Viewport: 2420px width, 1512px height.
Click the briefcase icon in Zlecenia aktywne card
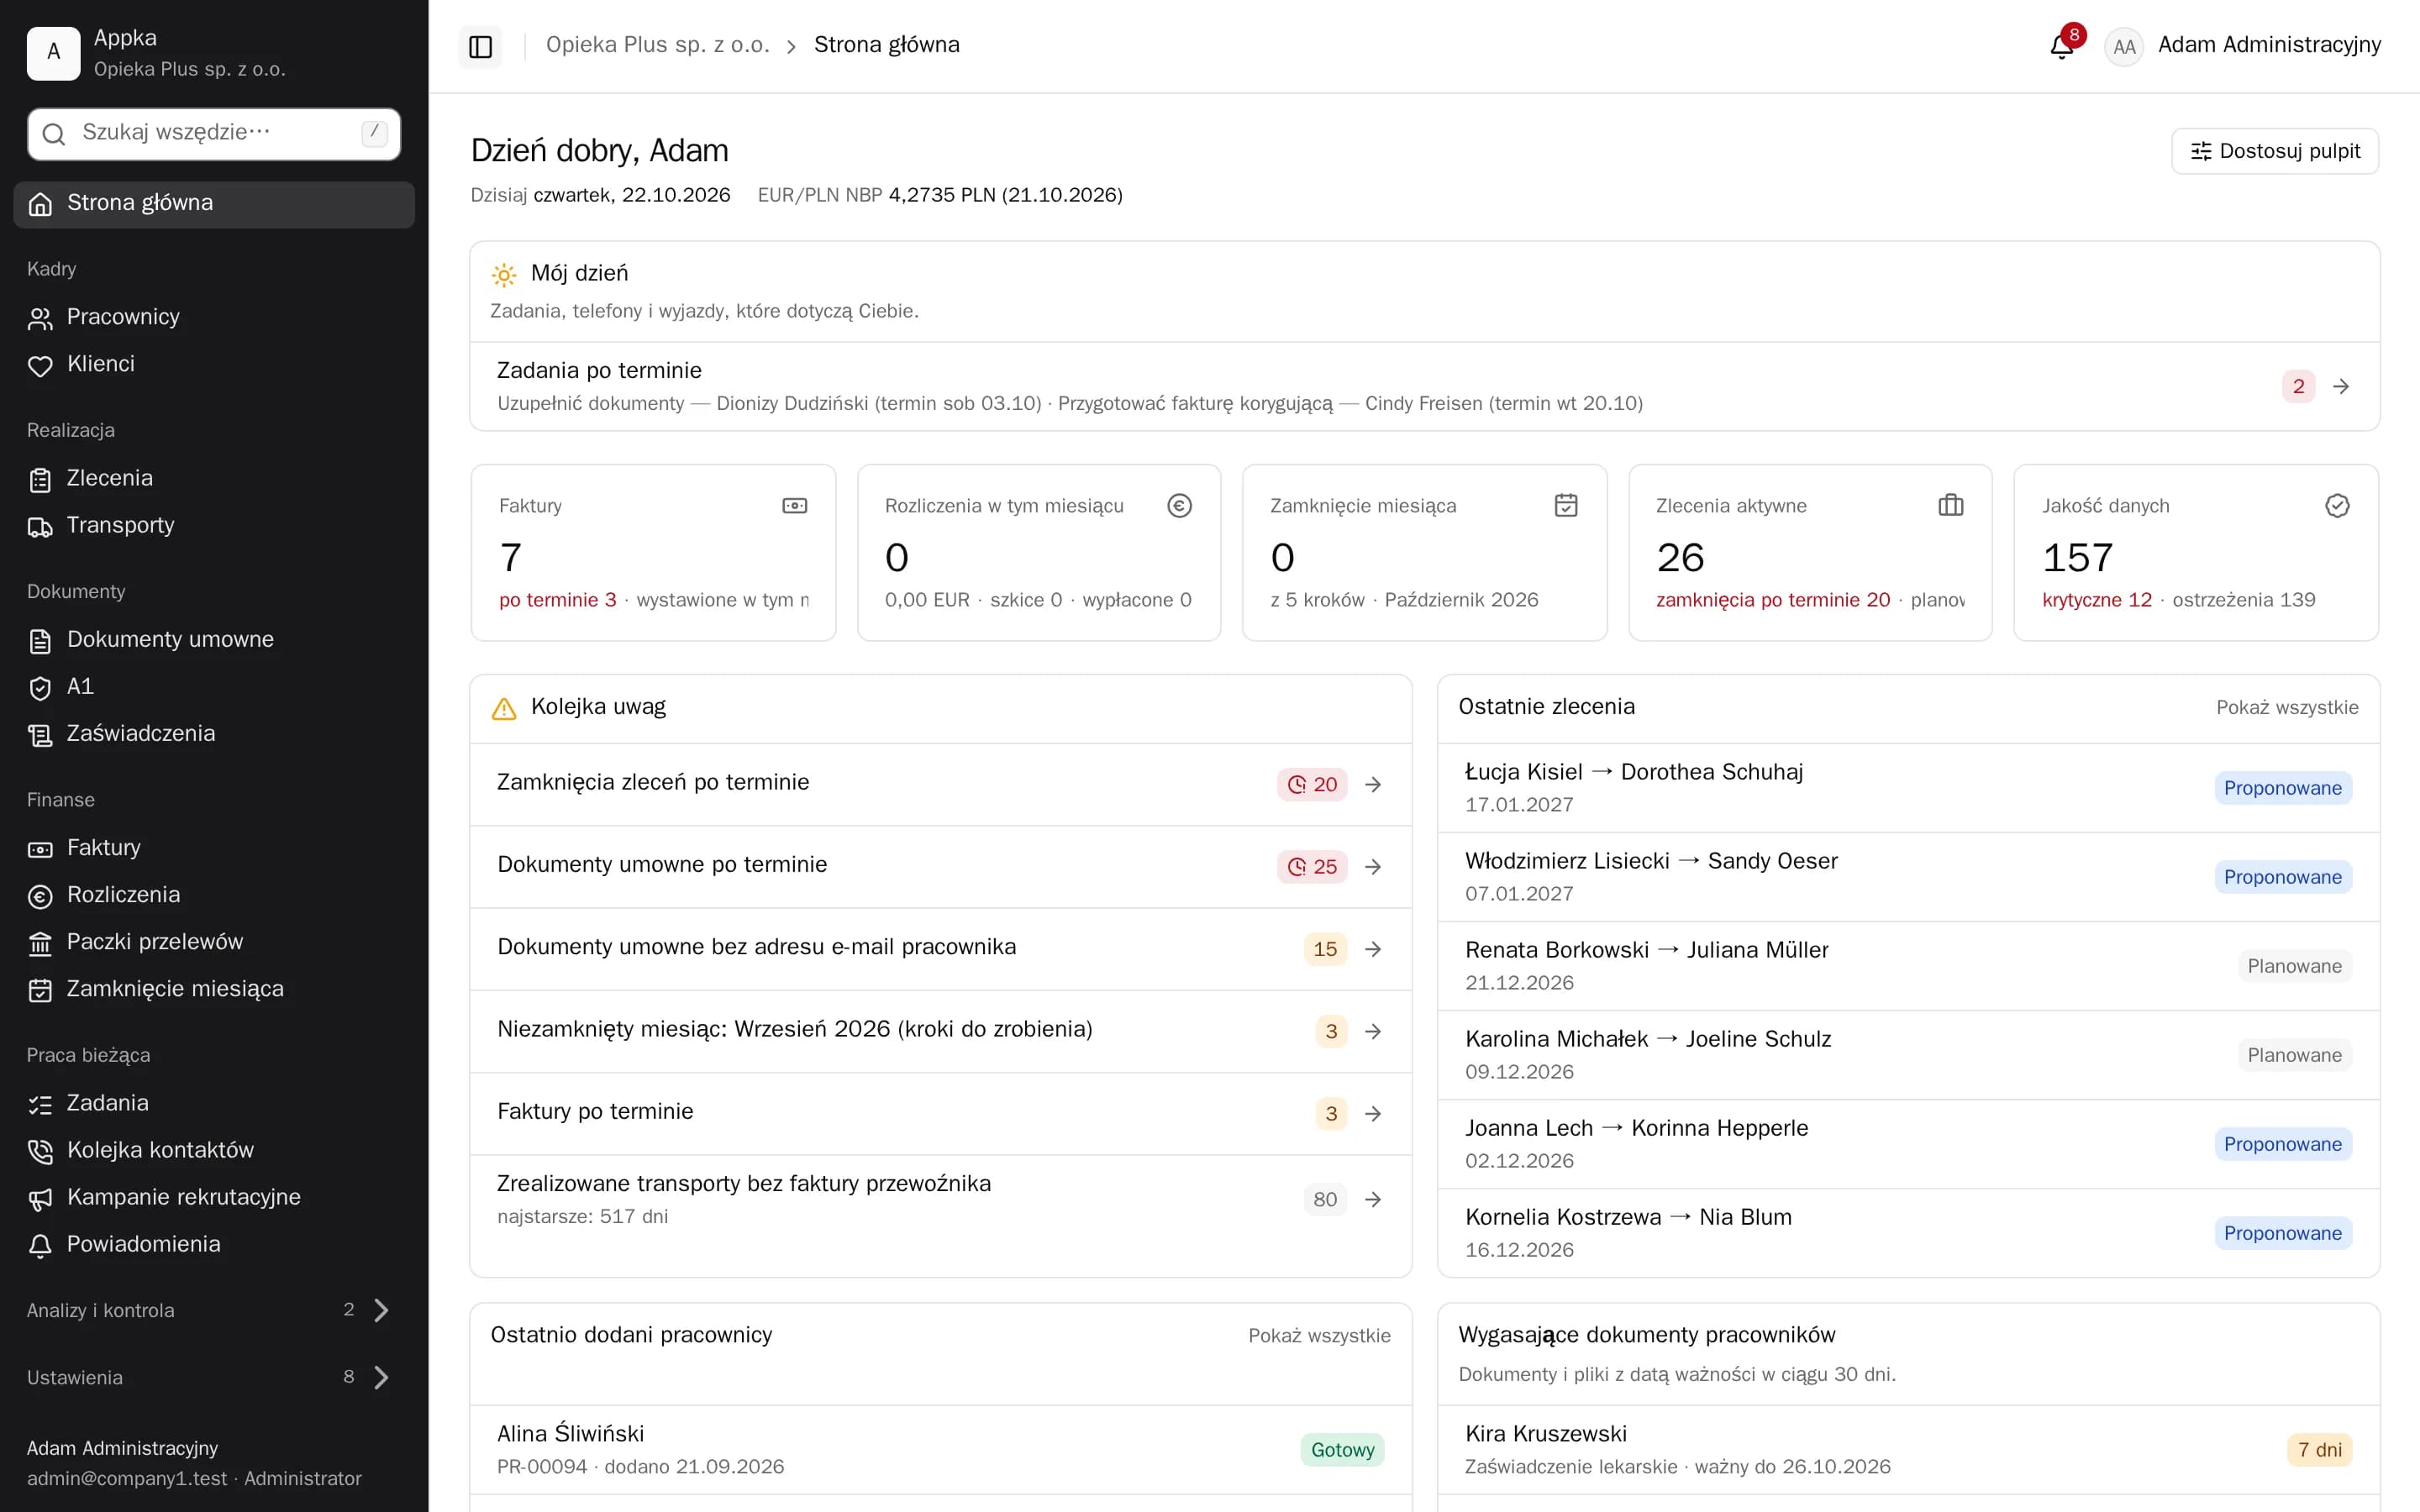pos(1951,506)
